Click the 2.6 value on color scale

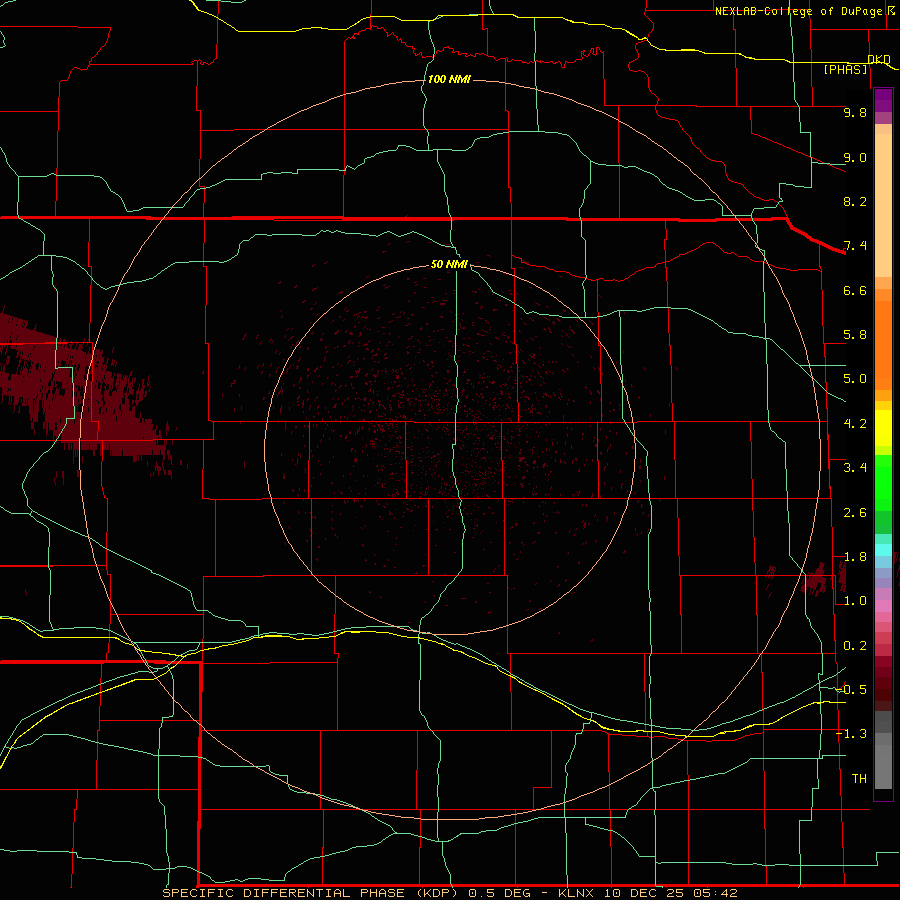coord(855,513)
